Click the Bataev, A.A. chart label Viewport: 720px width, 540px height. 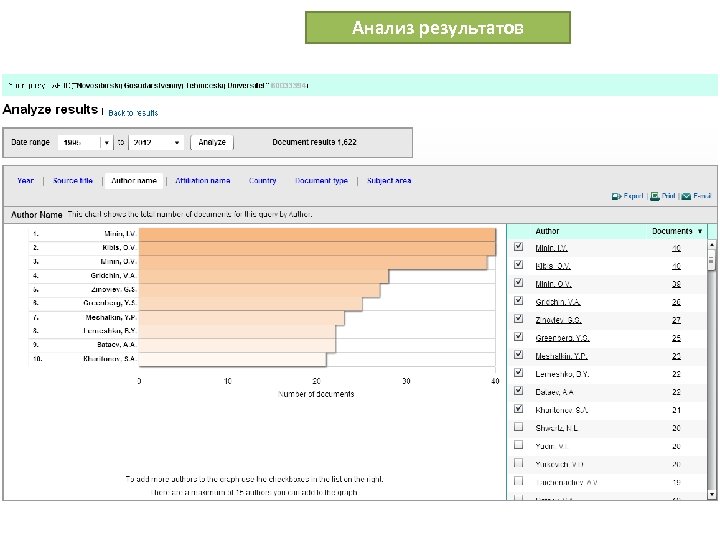tap(117, 345)
